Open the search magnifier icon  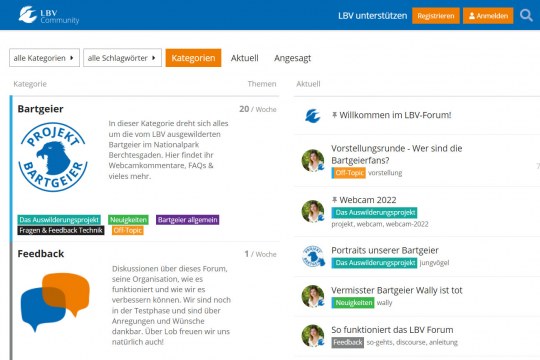pyautogui.click(x=526, y=16)
